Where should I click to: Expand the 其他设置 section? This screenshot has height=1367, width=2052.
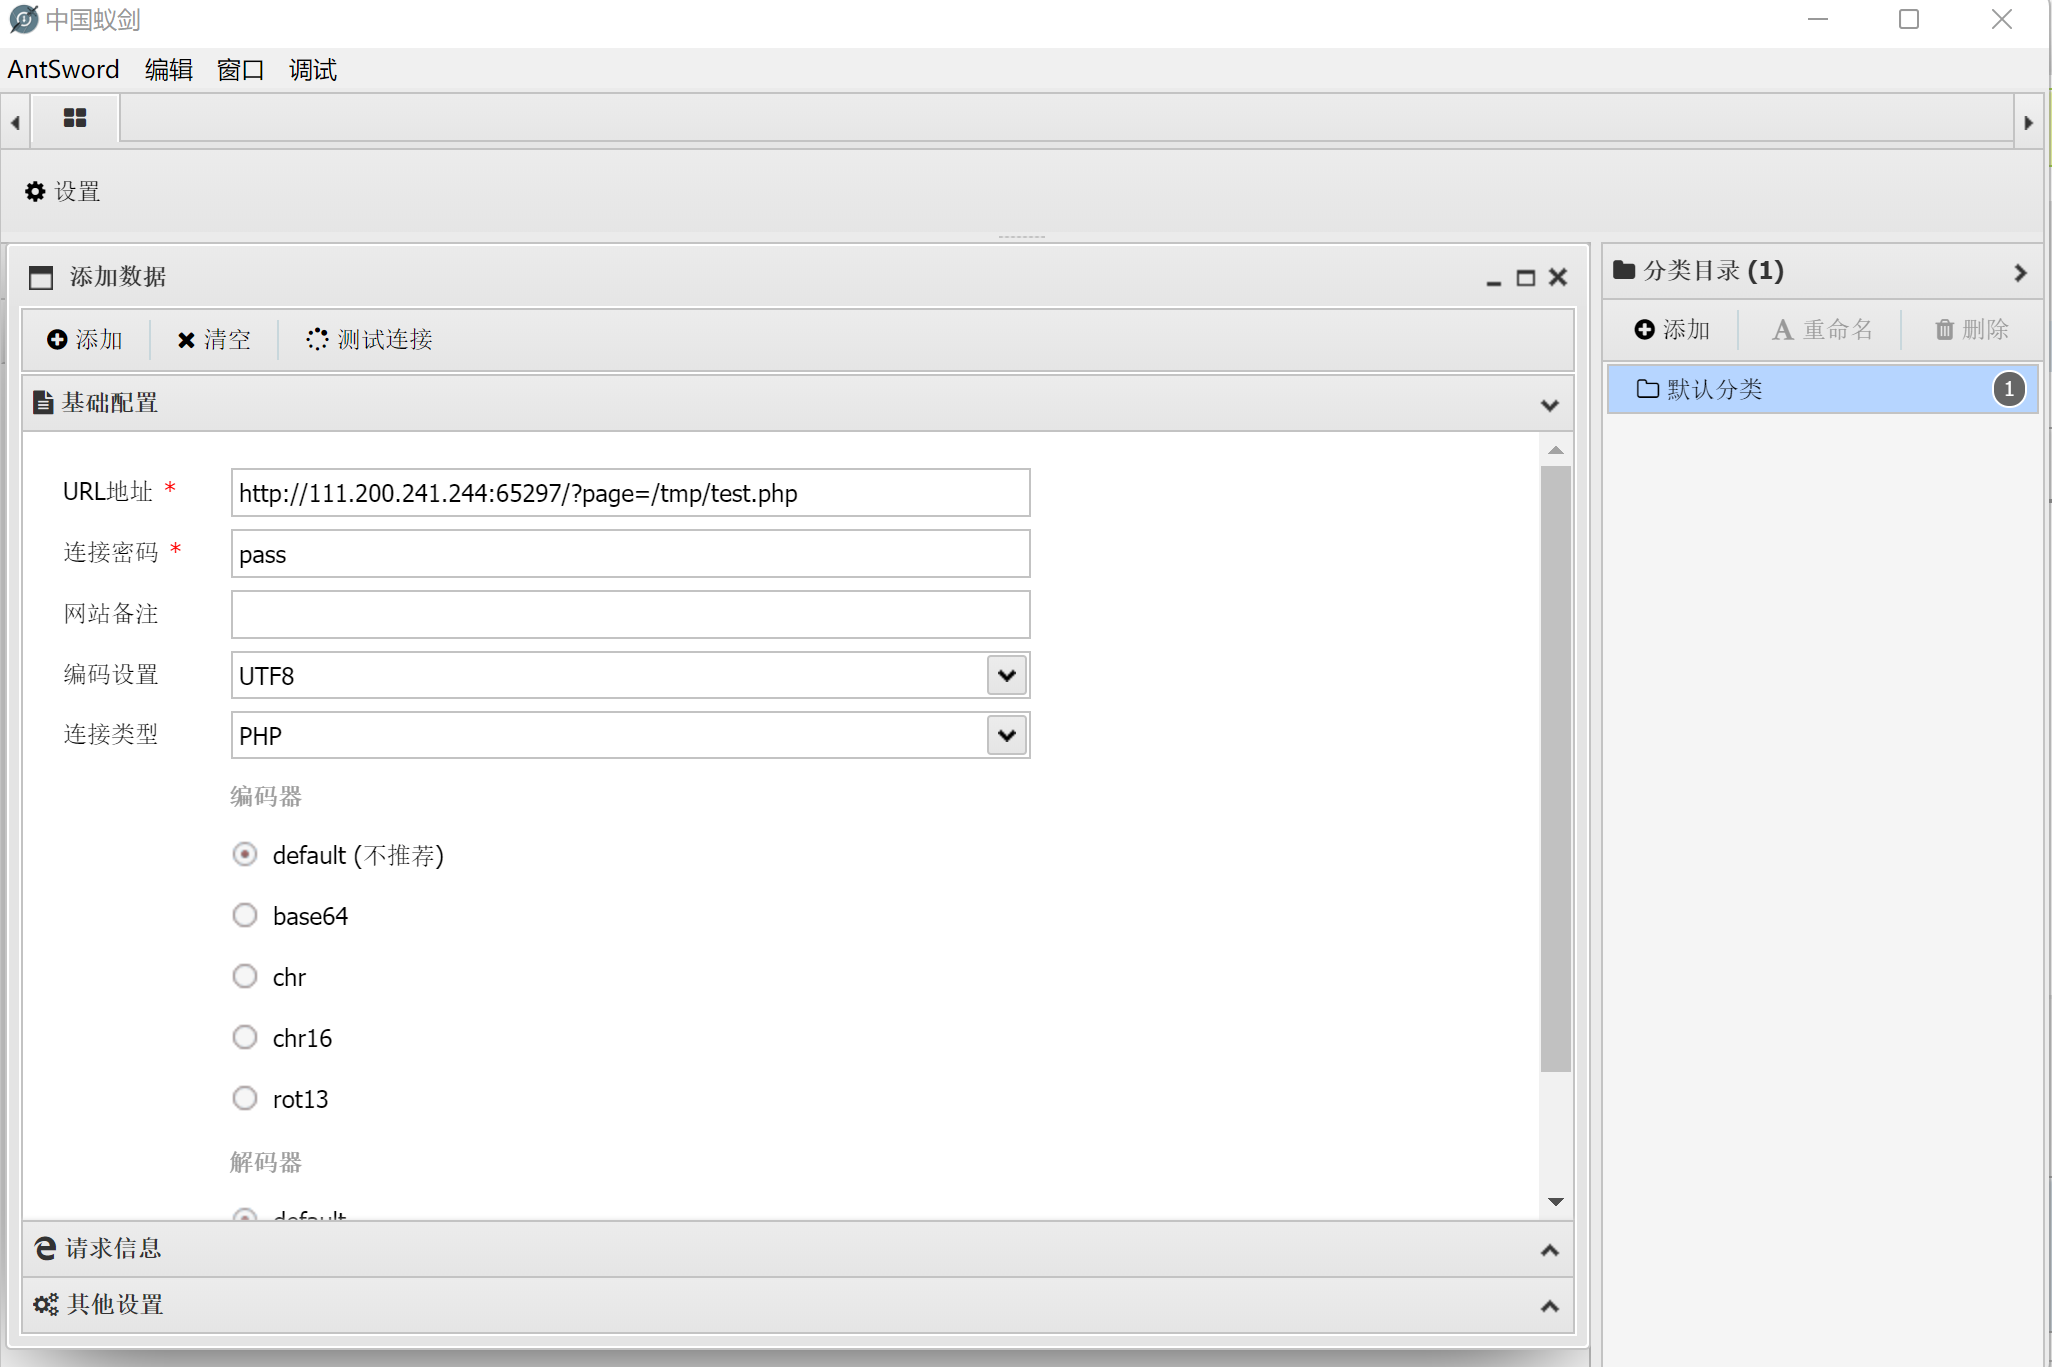(x=1550, y=1306)
